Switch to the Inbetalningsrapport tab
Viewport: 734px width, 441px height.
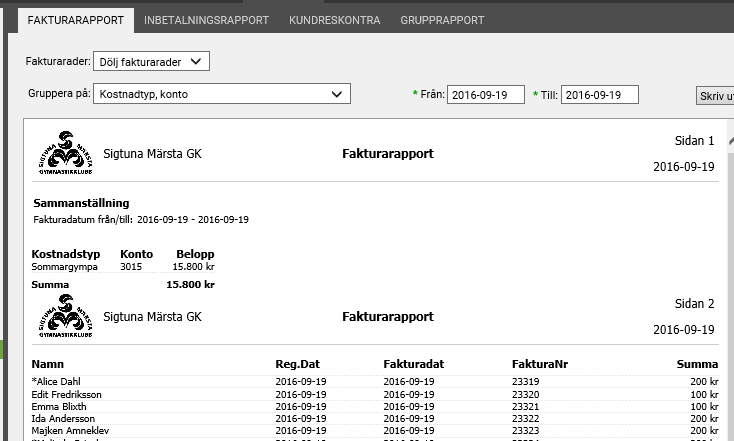(x=206, y=20)
